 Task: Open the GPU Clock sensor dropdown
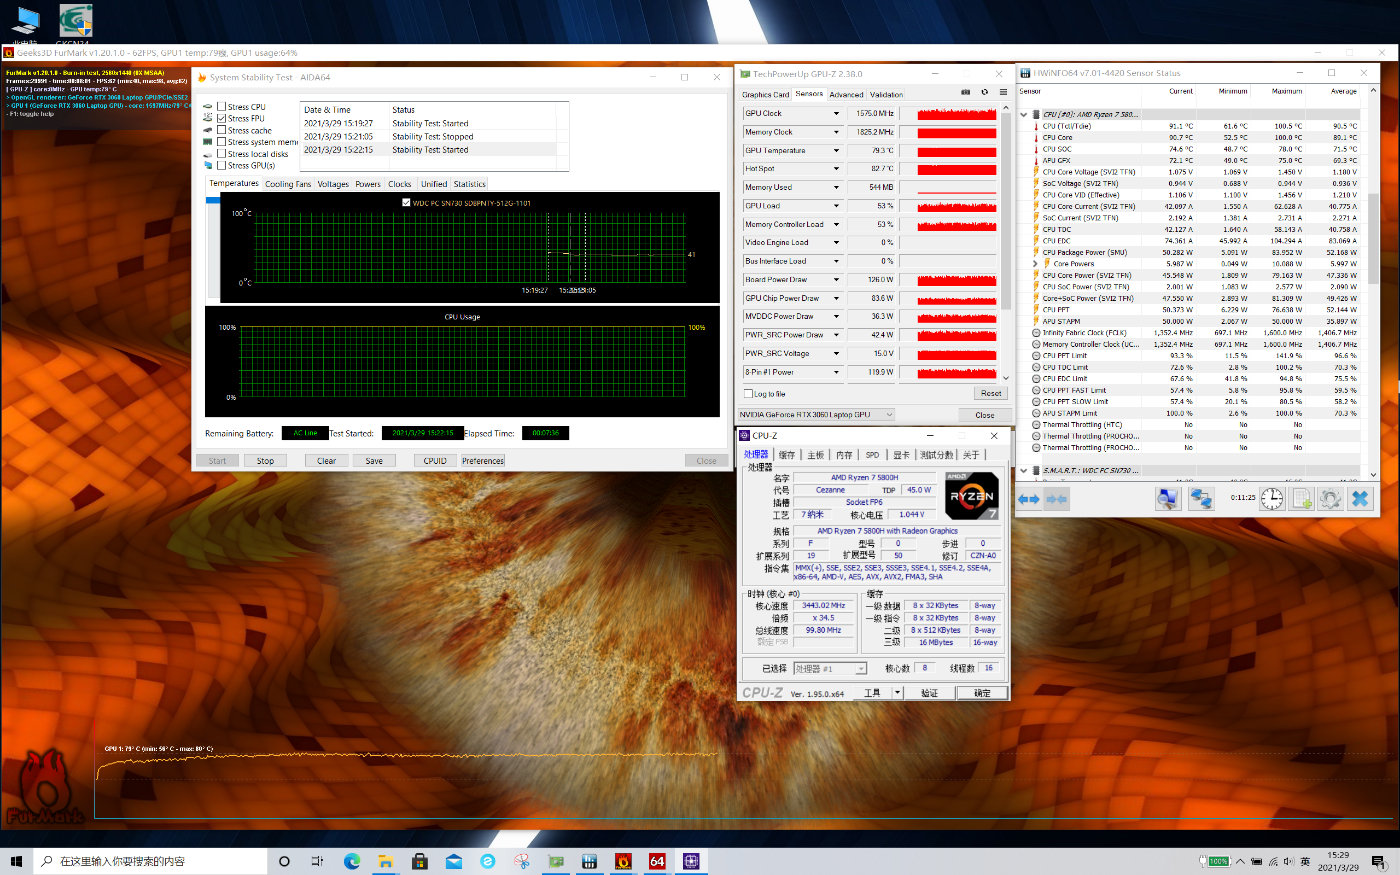click(836, 114)
